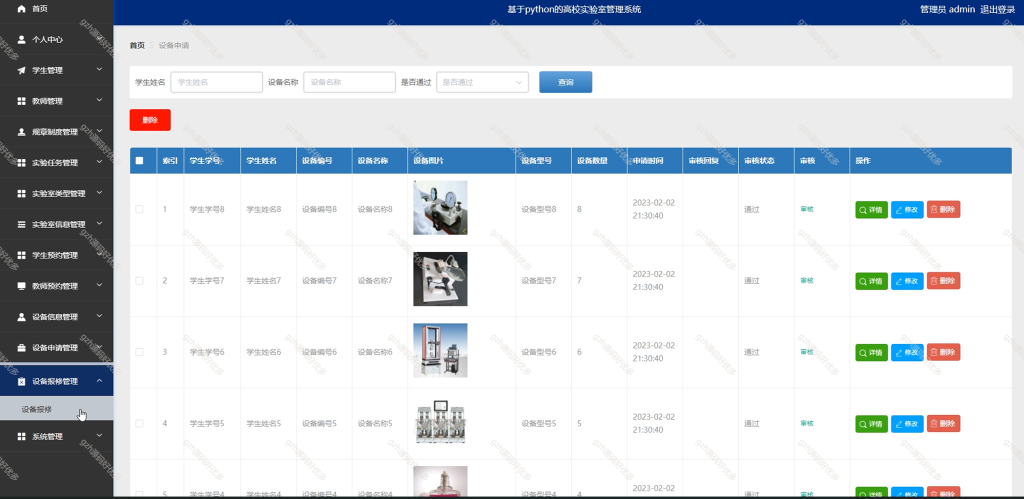1024x499 pixels.
Task: Check the checkbox for row 3
Action: pyautogui.click(x=139, y=352)
